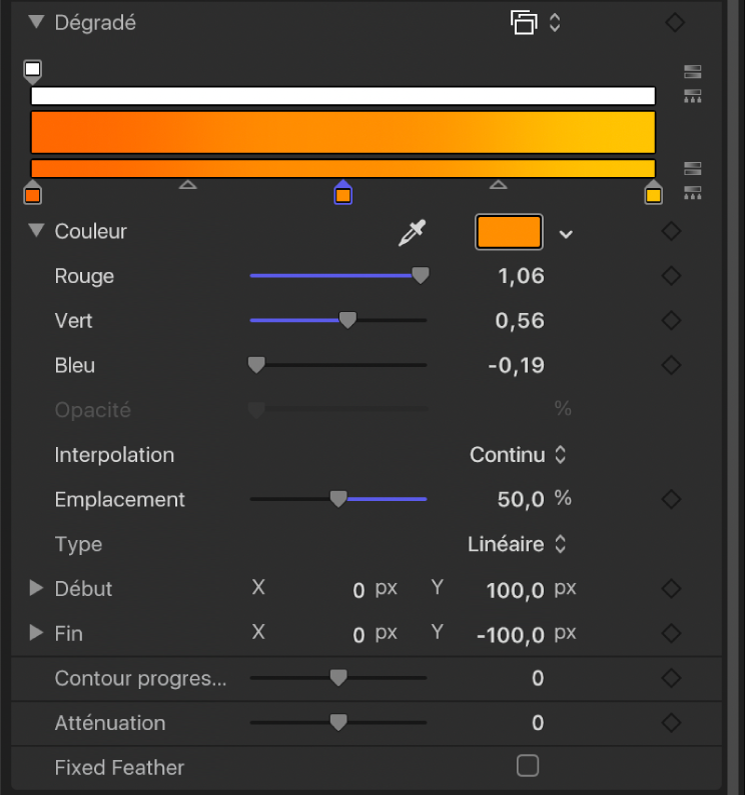Click the Atténuation slider handle
The height and width of the screenshot is (795, 745).
[x=338, y=722]
